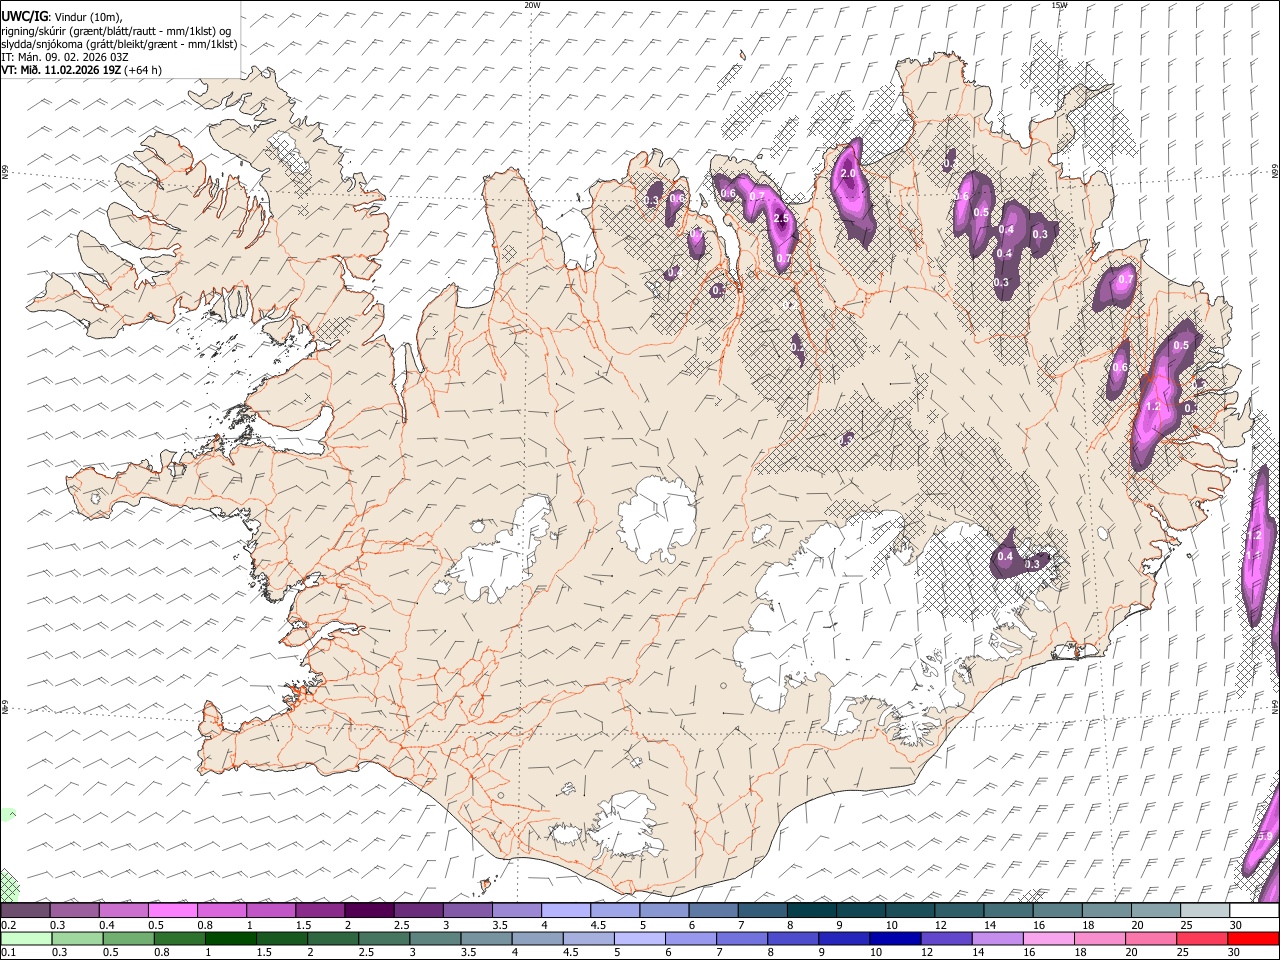
Task: Click the darkest purple 2 swatch, upper legend row
Action: [x=368, y=911]
